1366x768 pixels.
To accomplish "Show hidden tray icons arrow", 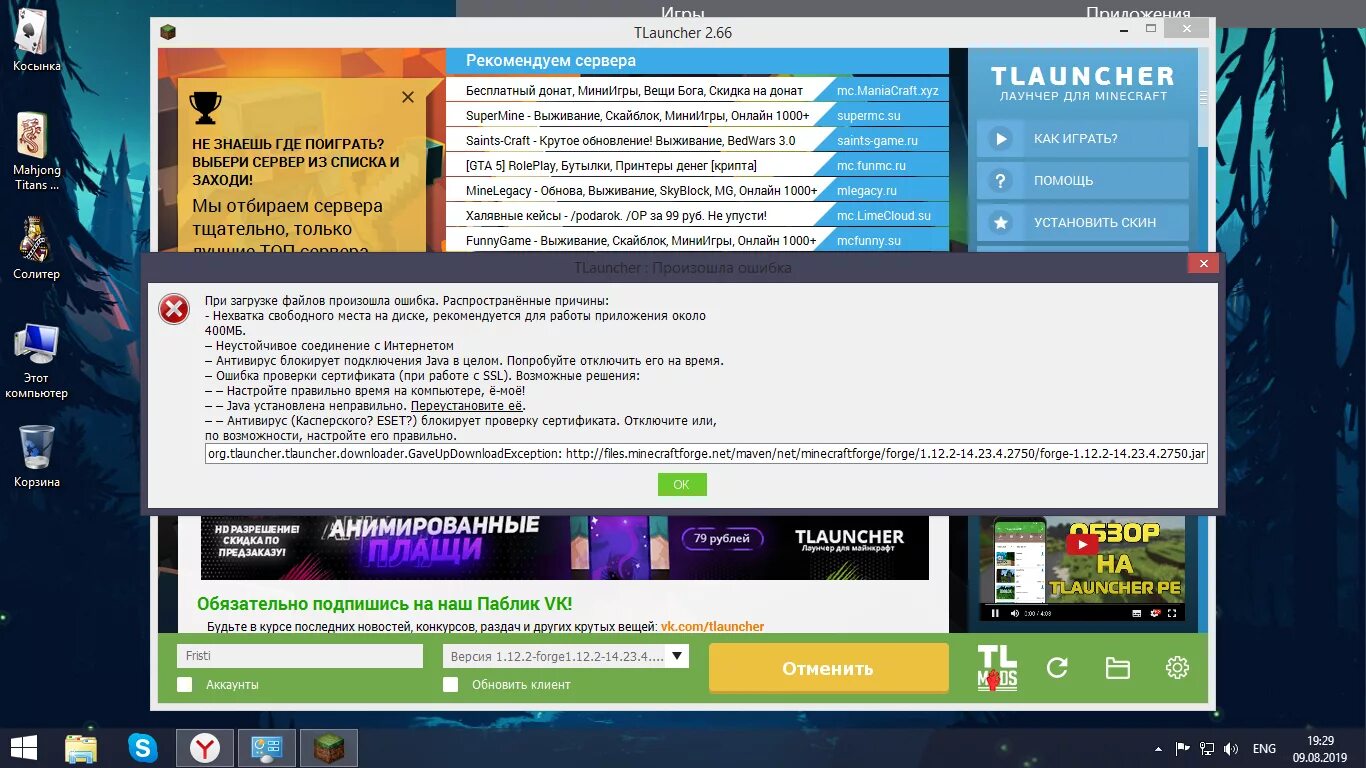I will [1159, 748].
